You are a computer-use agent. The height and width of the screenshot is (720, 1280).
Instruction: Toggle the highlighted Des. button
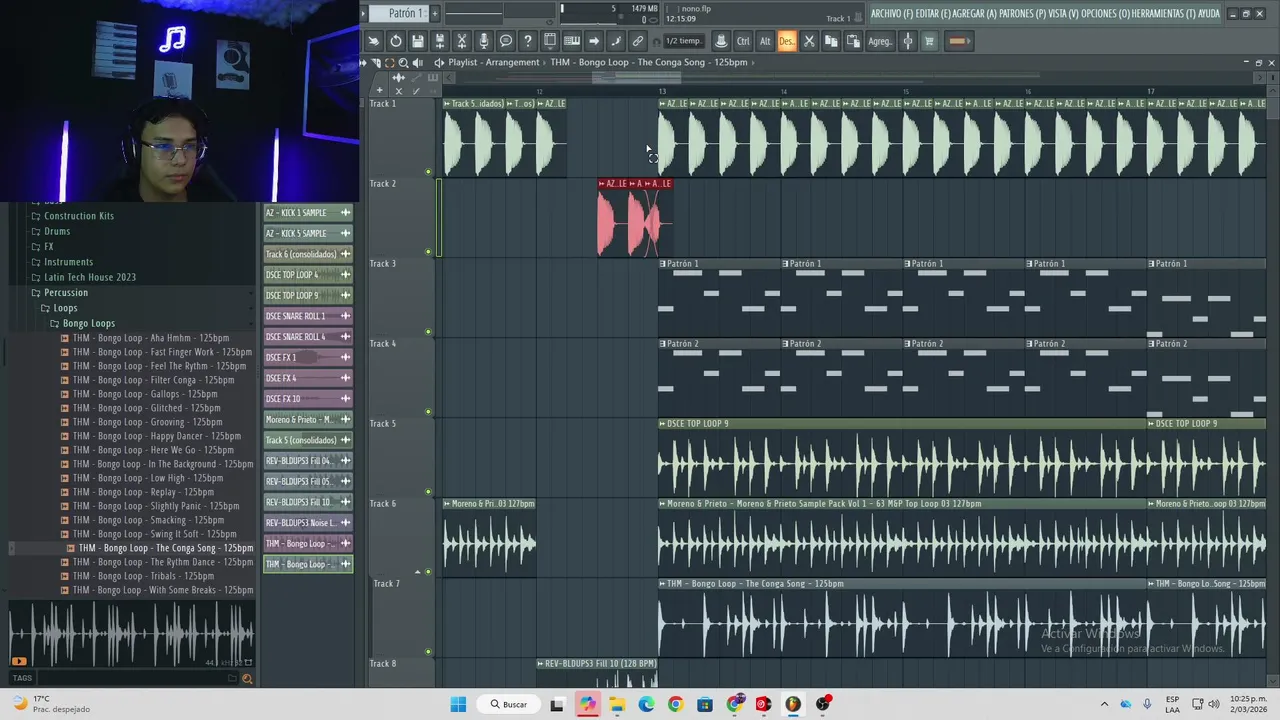coord(787,41)
